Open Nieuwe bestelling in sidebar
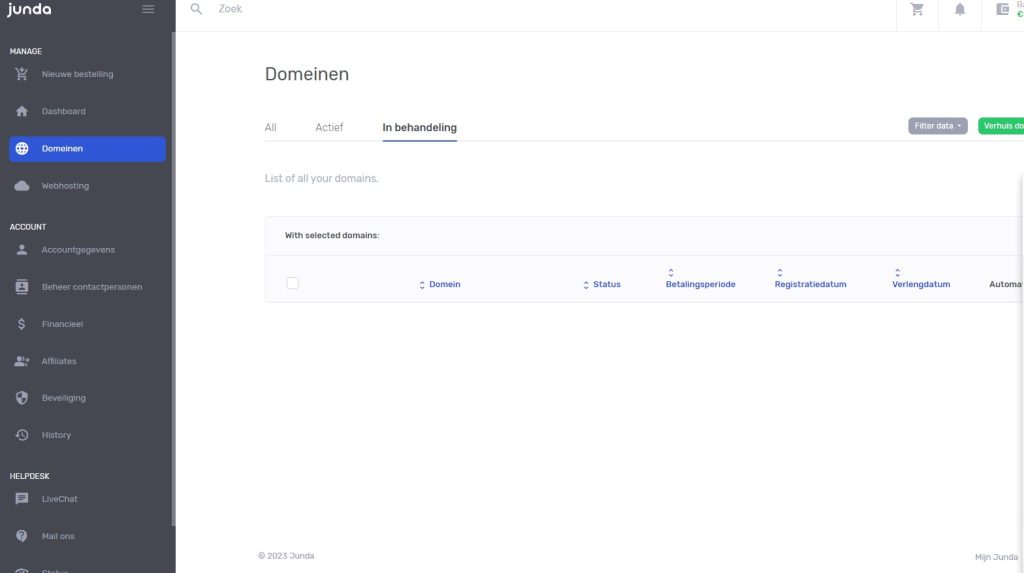Screen dimensions: 1024x573 pyautogui.click(x=77, y=74)
